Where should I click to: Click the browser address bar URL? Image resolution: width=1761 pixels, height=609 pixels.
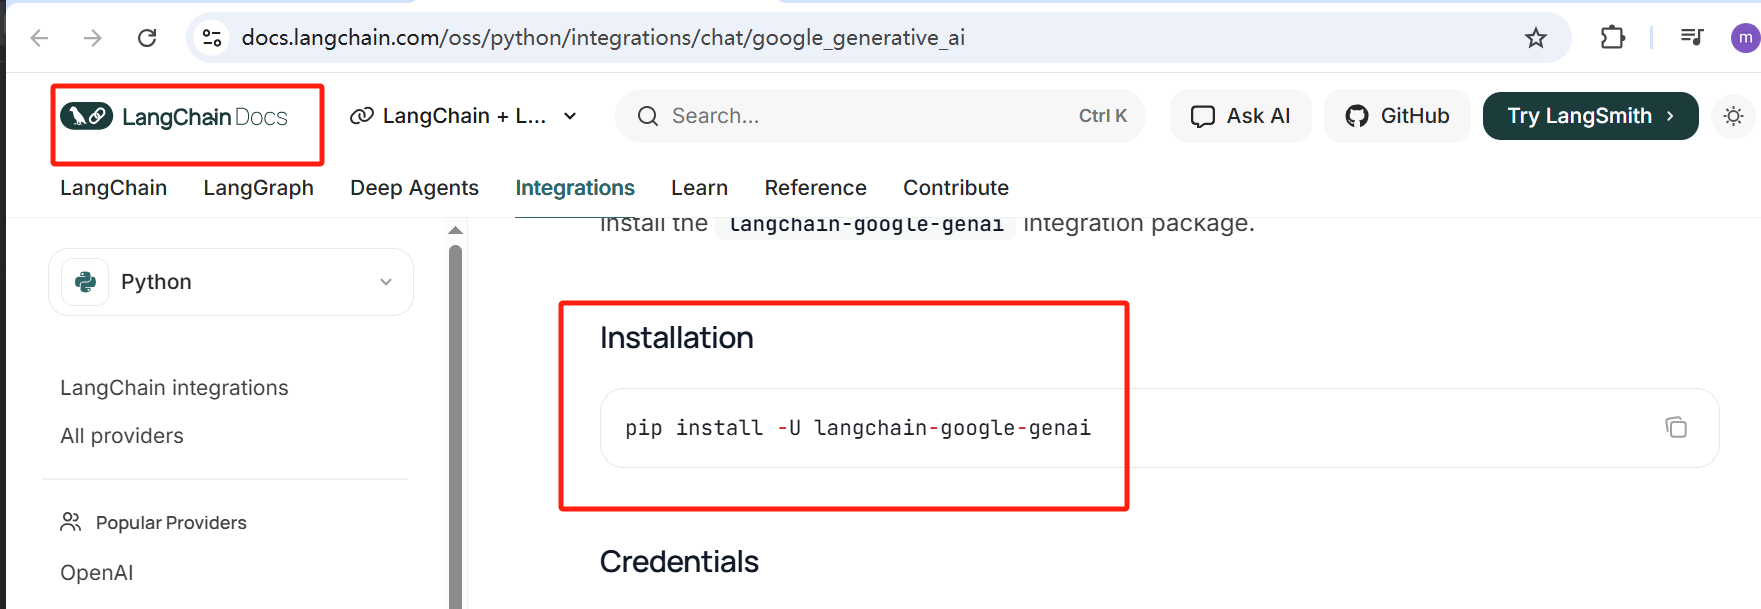tap(603, 38)
